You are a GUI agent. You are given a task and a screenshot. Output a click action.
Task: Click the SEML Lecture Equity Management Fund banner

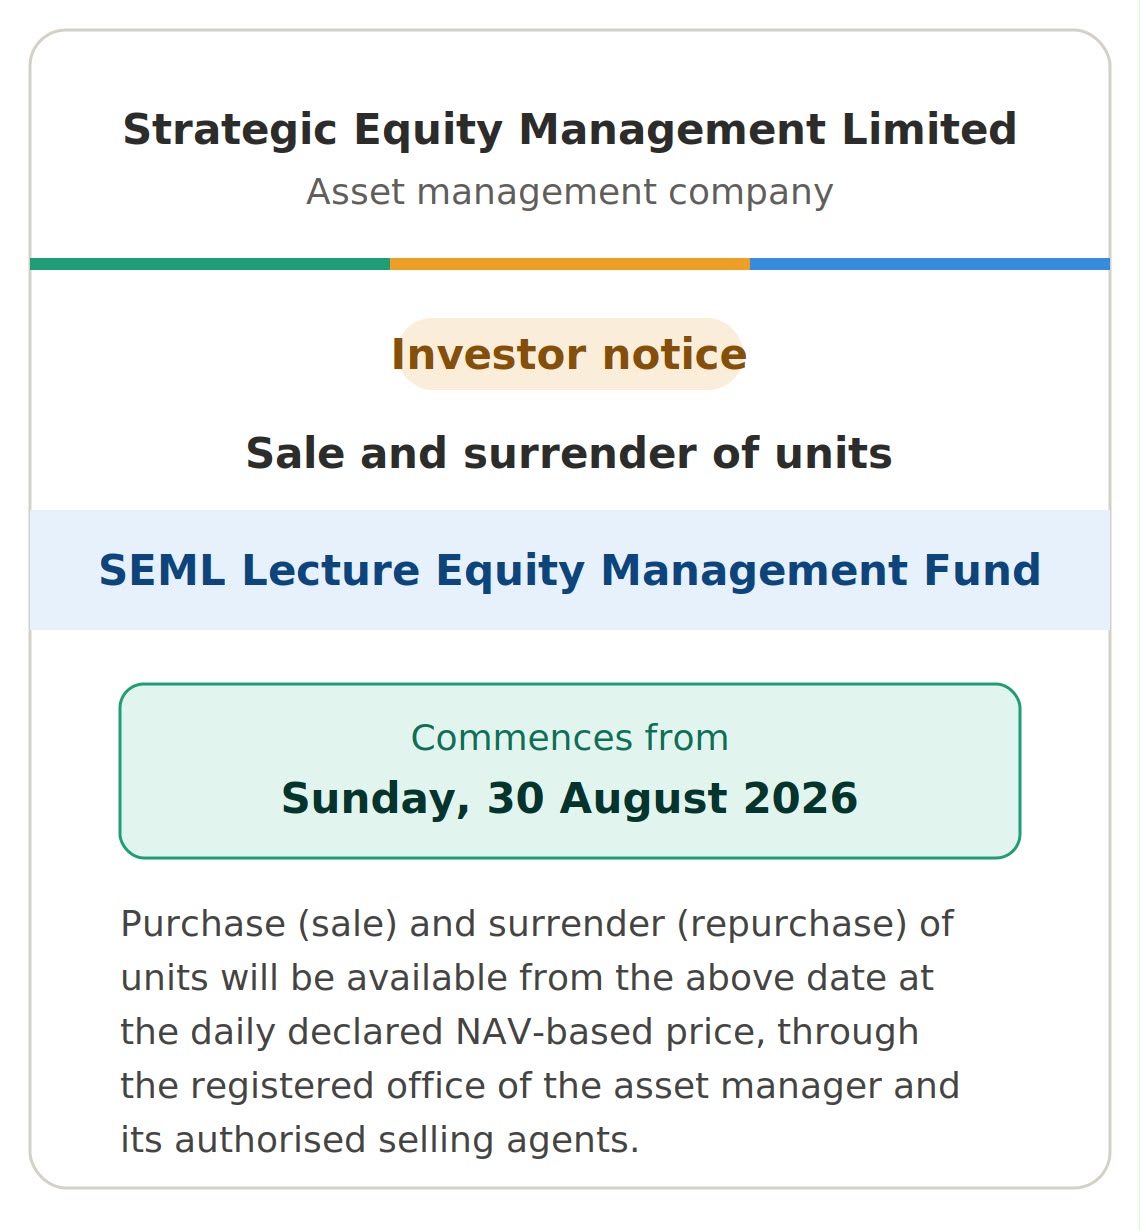(x=570, y=570)
